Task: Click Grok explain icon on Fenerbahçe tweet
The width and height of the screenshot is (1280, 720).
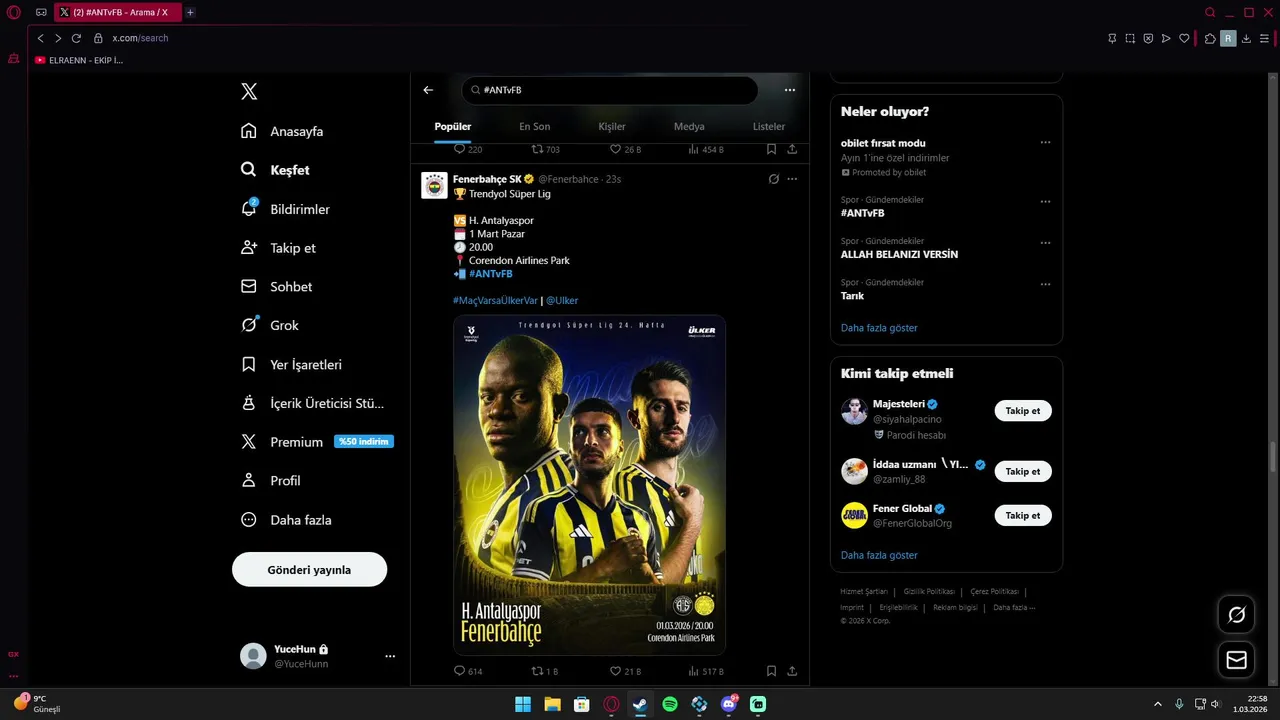Action: 773,179
